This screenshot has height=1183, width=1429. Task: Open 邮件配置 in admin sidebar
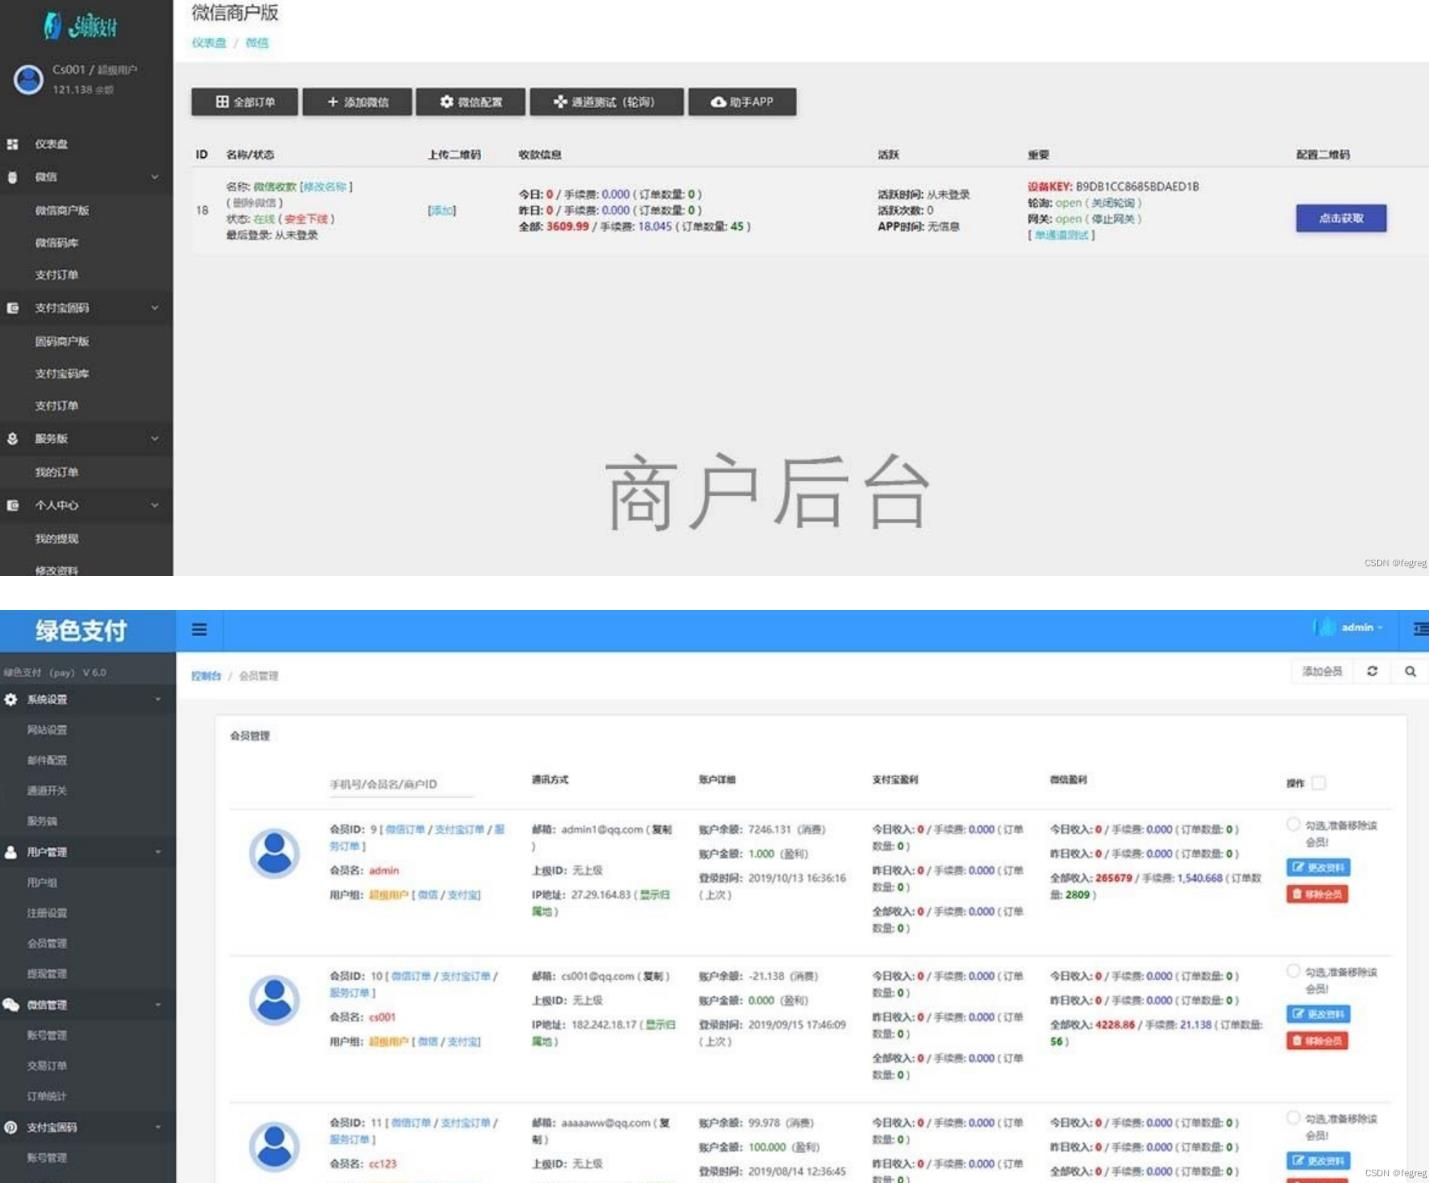[x=47, y=760]
